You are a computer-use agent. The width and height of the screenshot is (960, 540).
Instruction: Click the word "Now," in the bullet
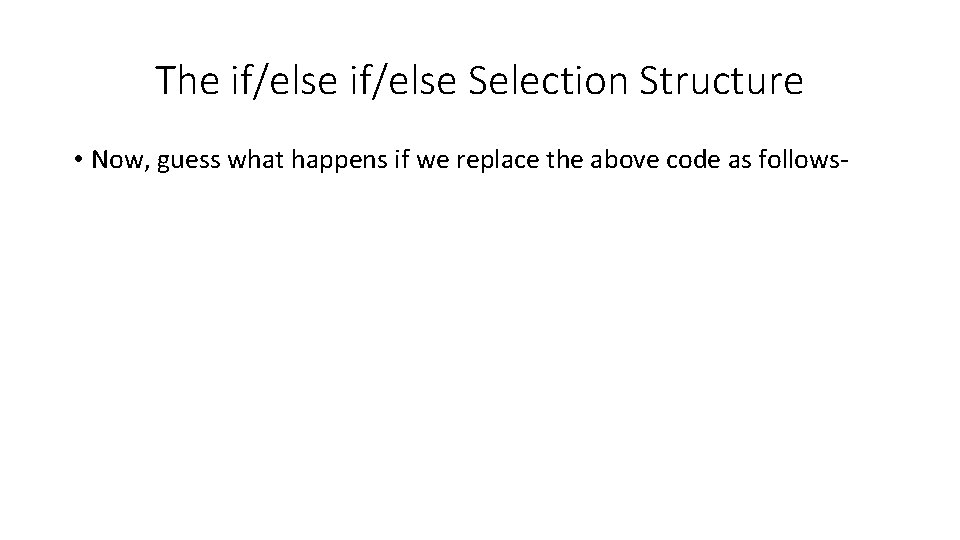click(x=116, y=161)
